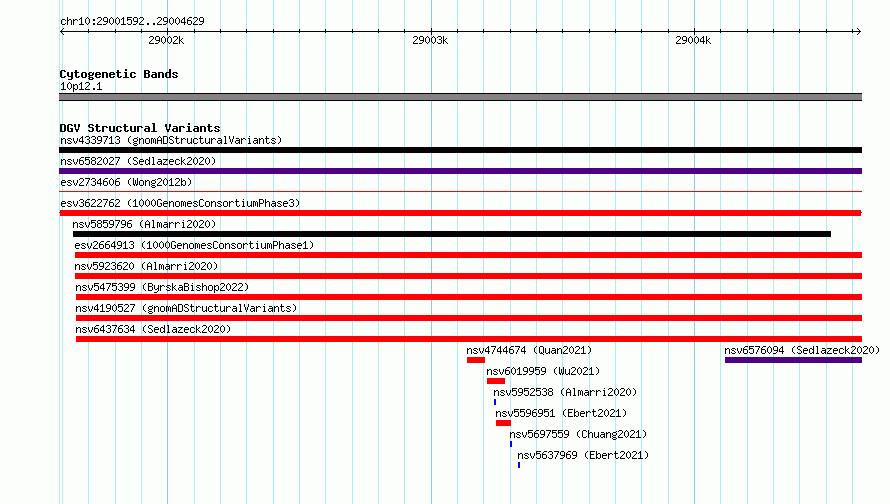Click the blue nsv5637969 variant marker
This screenshot has height=504, width=890.
(519, 465)
